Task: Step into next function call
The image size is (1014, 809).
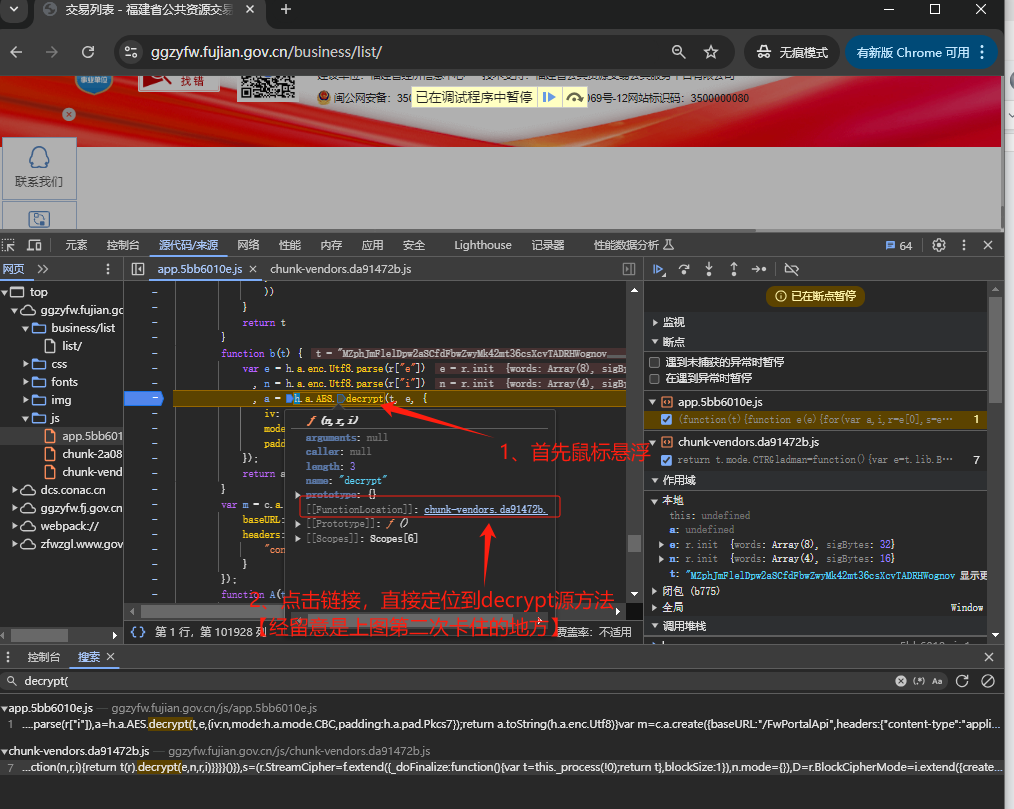Action: point(709,269)
